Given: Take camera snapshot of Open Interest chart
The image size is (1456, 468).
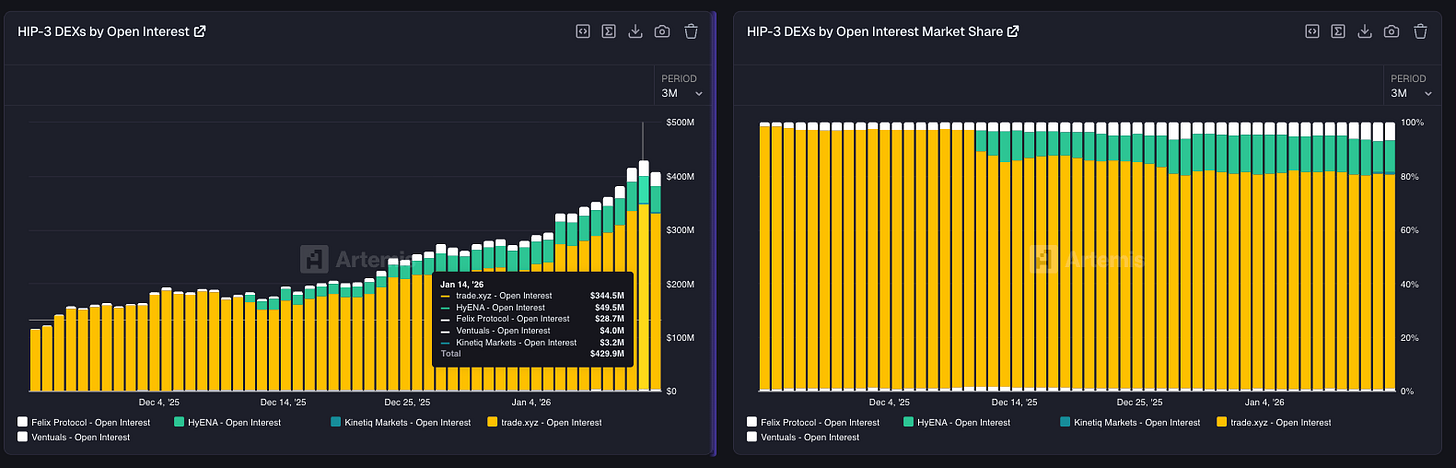Looking at the screenshot, I should coord(662,31).
